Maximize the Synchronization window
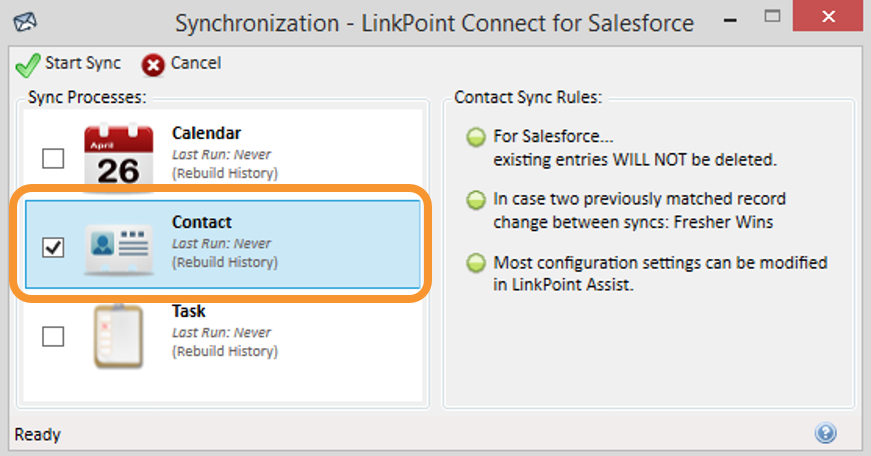Viewport: 871px width, 456px height. pyautogui.click(x=772, y=17)
